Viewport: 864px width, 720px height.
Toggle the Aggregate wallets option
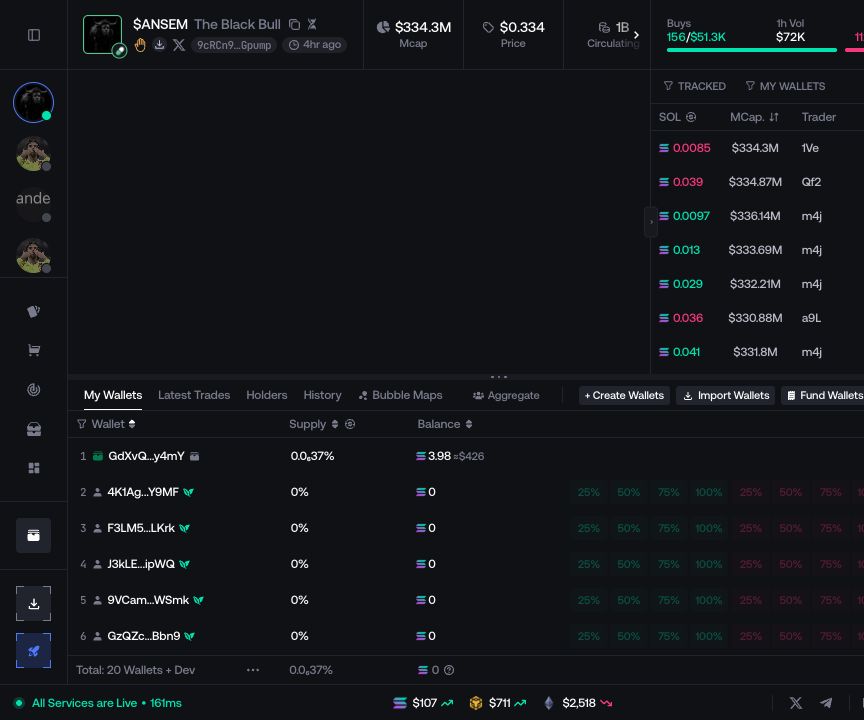click(506, 395)
